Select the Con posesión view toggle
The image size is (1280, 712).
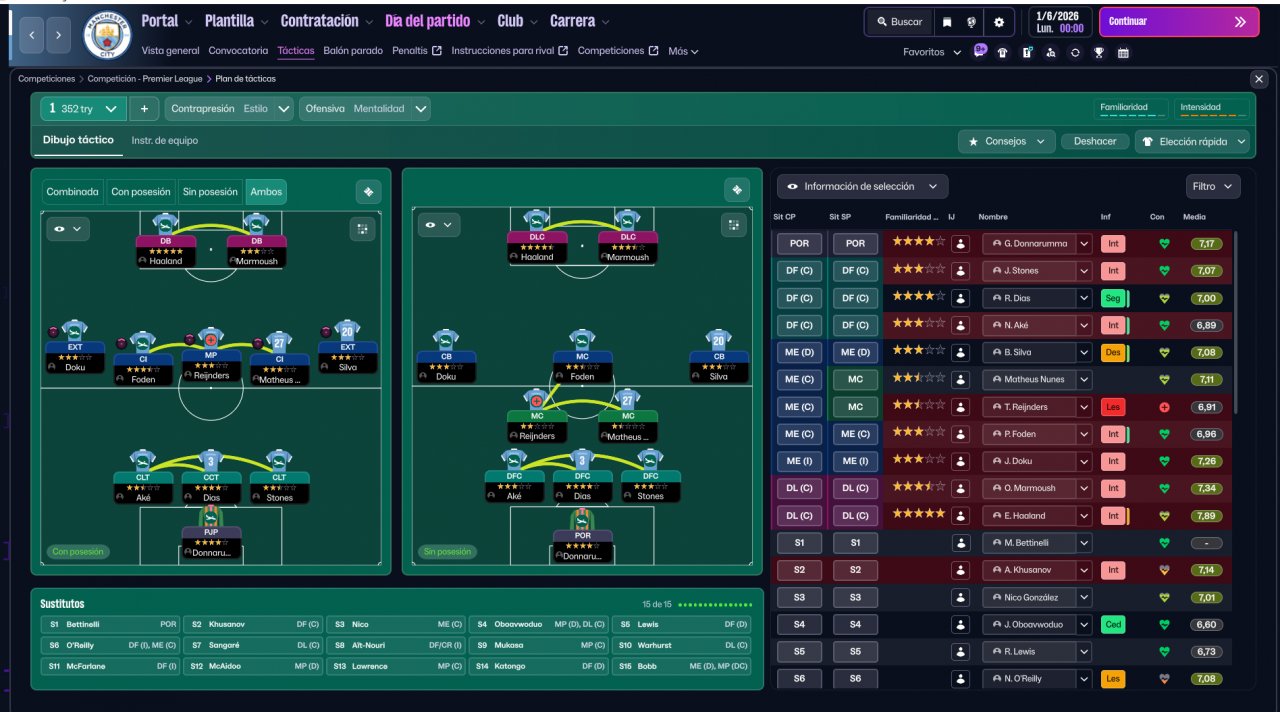pos(141,192)
